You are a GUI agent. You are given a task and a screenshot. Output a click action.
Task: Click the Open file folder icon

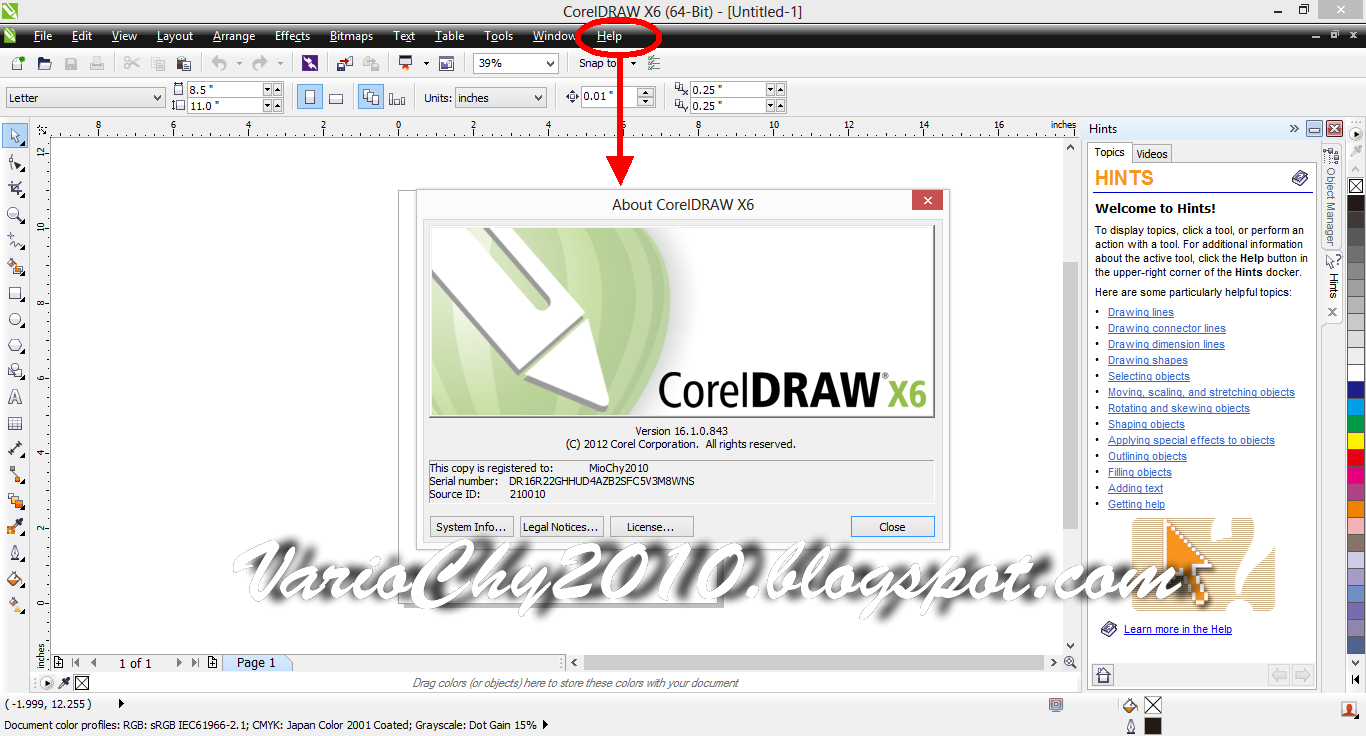(x=44, y=63)
